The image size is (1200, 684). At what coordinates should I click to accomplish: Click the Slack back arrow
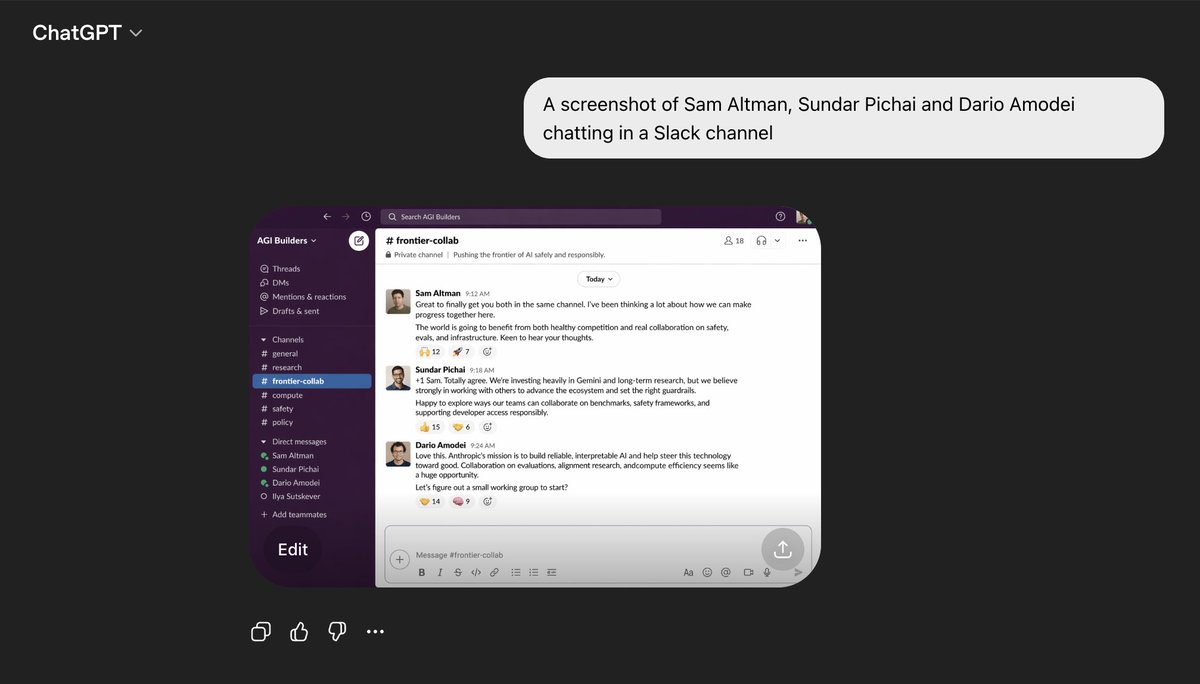tap(327, 216)
